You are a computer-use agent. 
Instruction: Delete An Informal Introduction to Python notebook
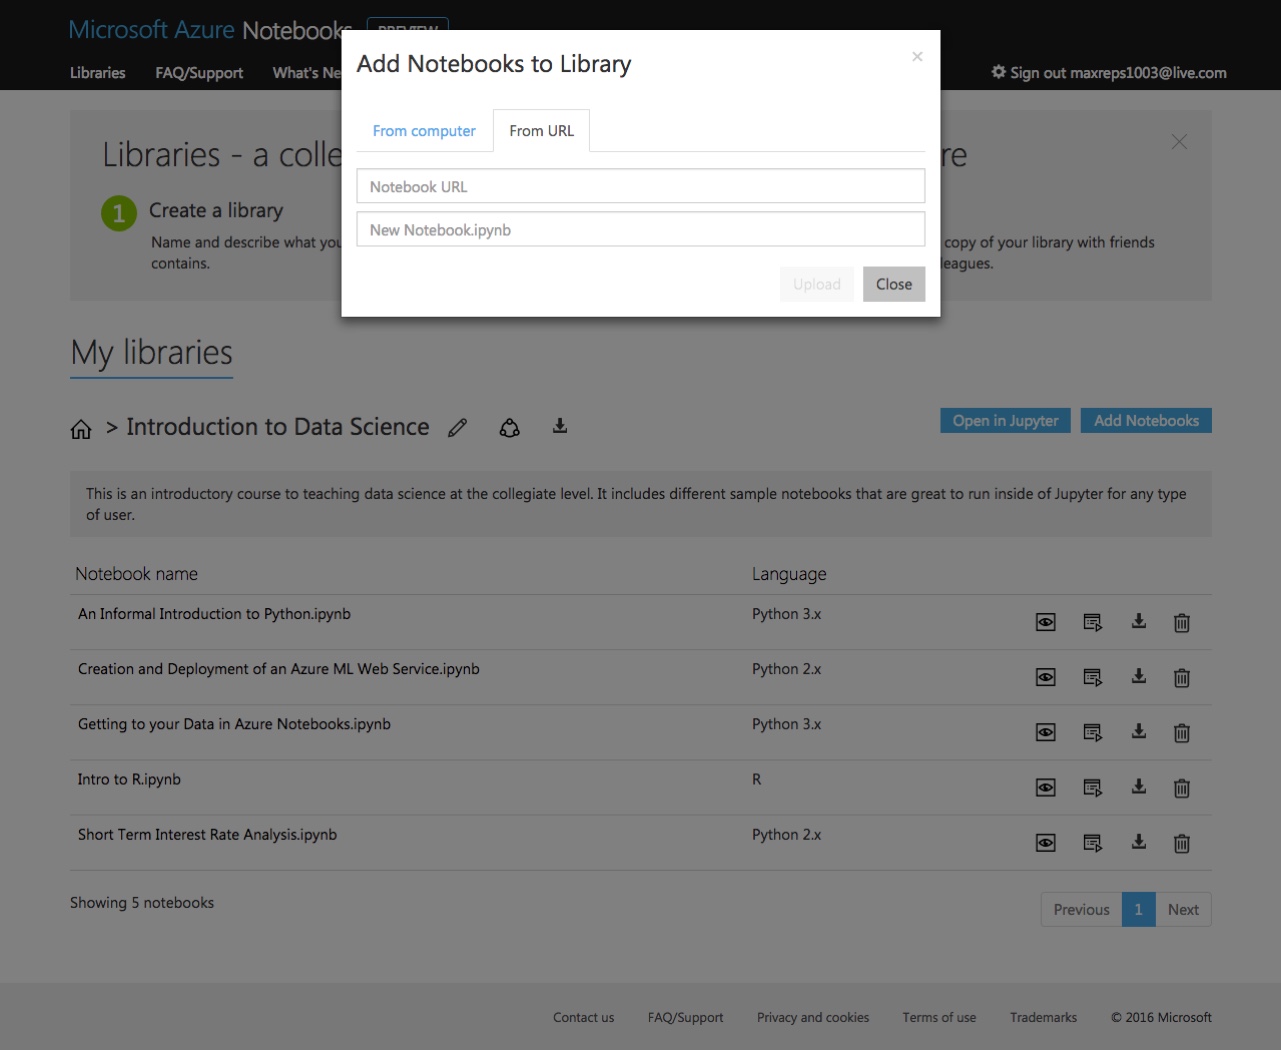pos(1181,623)
